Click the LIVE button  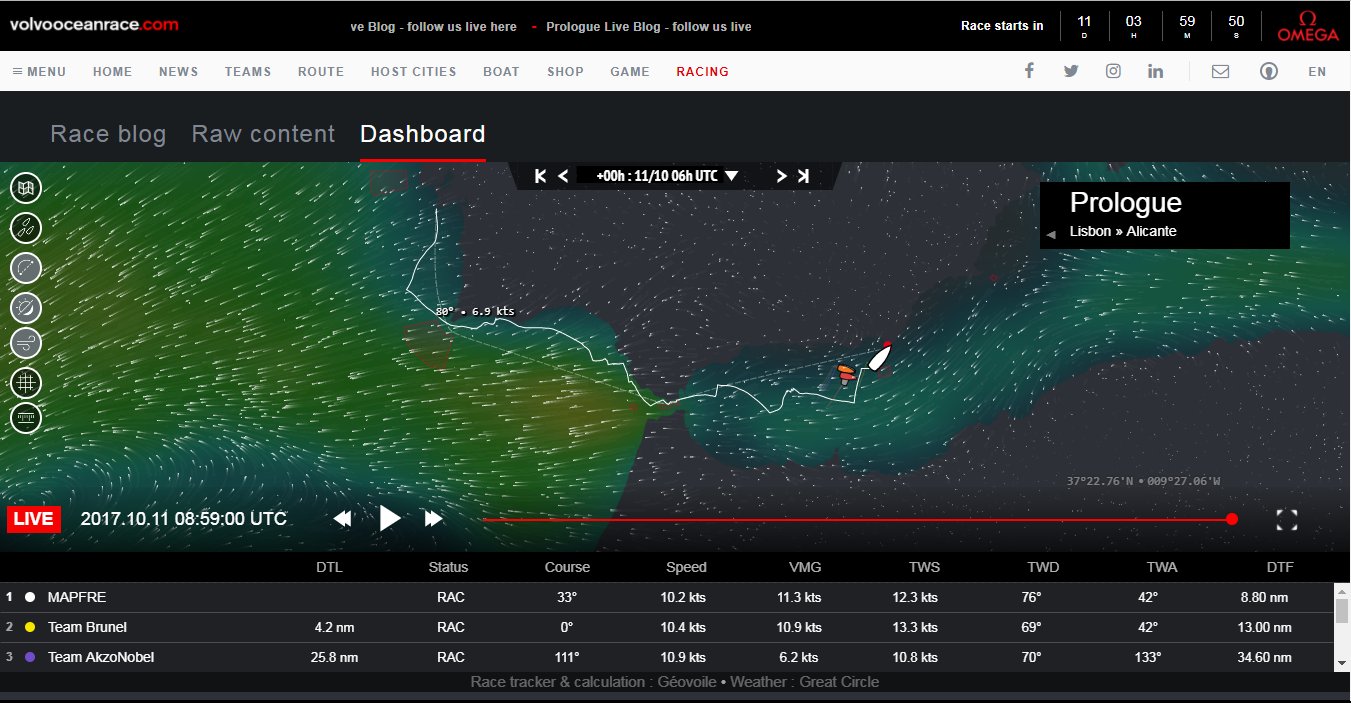pos(34,519)
